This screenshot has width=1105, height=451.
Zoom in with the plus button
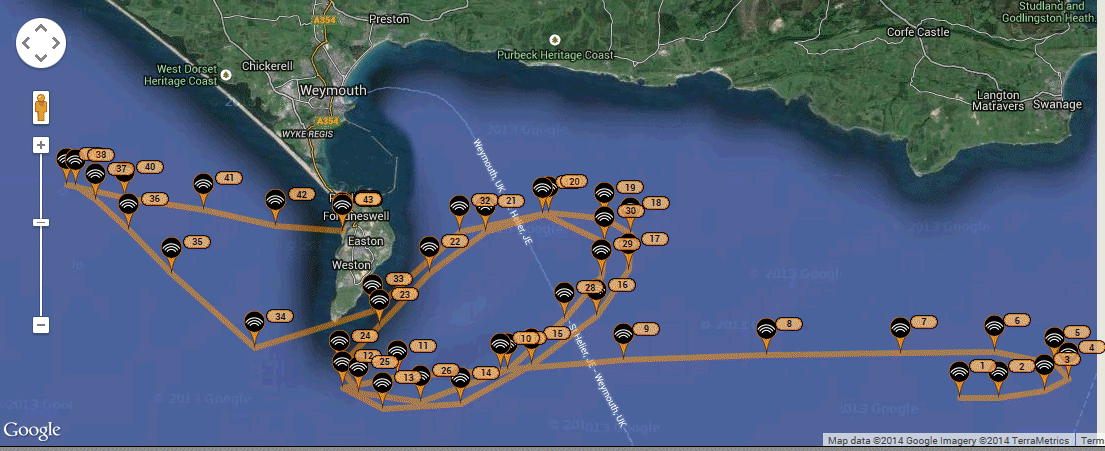[41, 145]
